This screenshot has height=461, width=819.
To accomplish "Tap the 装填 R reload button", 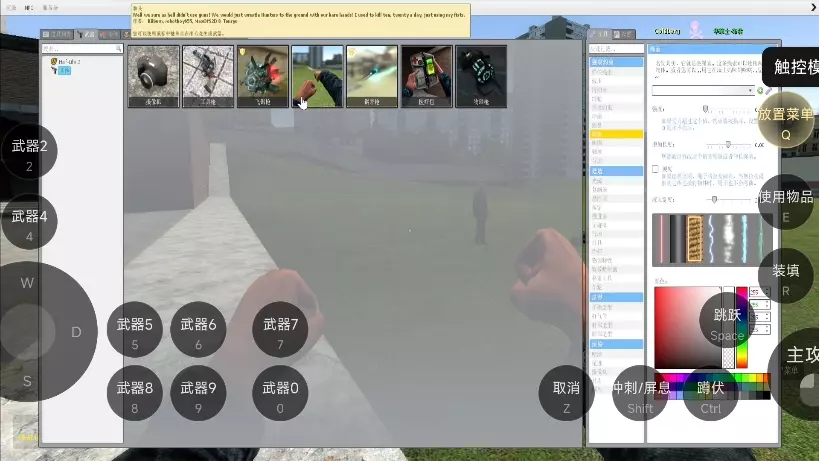I will point(786,276).
